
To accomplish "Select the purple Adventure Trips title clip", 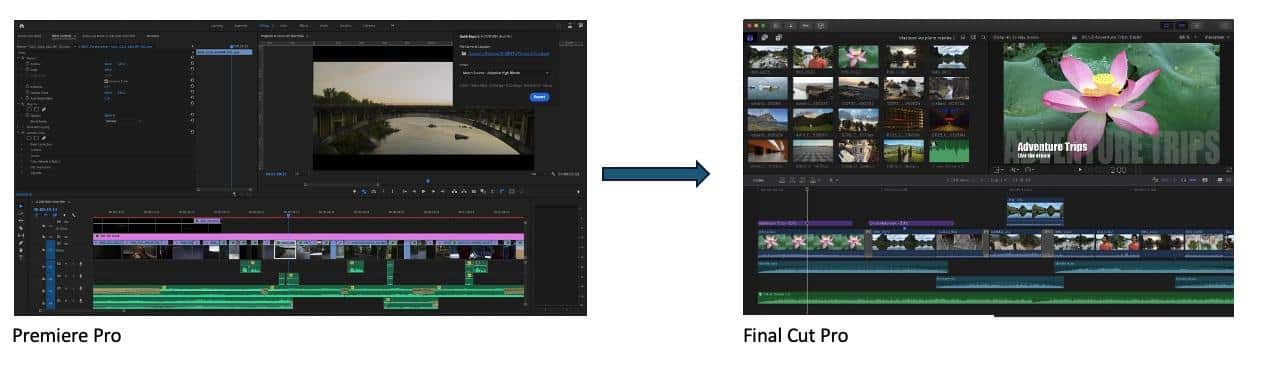I will (x=805, y=223).
